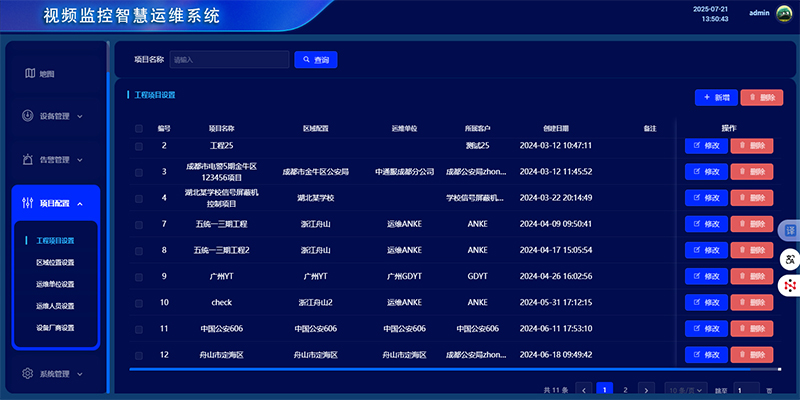The image size is (800, 400).
Task: Select 运维人员设置 submenu item
Action: (55, 306)
